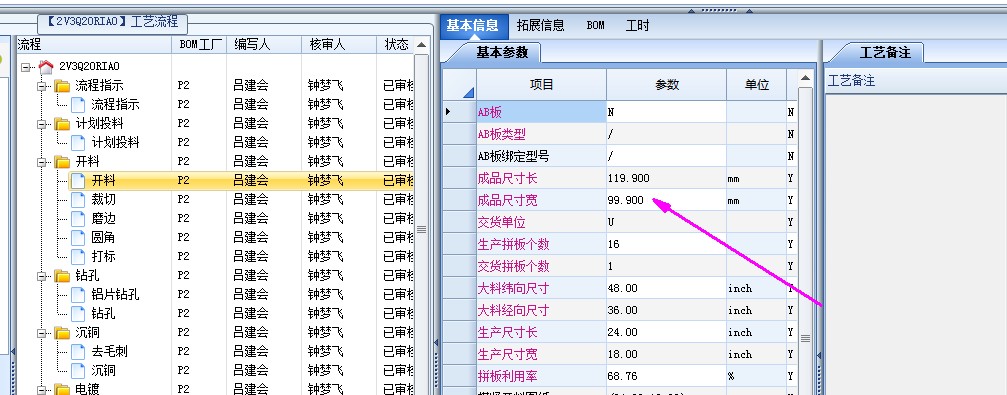This screenshot has width=1007, height=395.
Task: Click the home icon beside 2V3Q20RIA0 root node
Action: pos(46,66)
